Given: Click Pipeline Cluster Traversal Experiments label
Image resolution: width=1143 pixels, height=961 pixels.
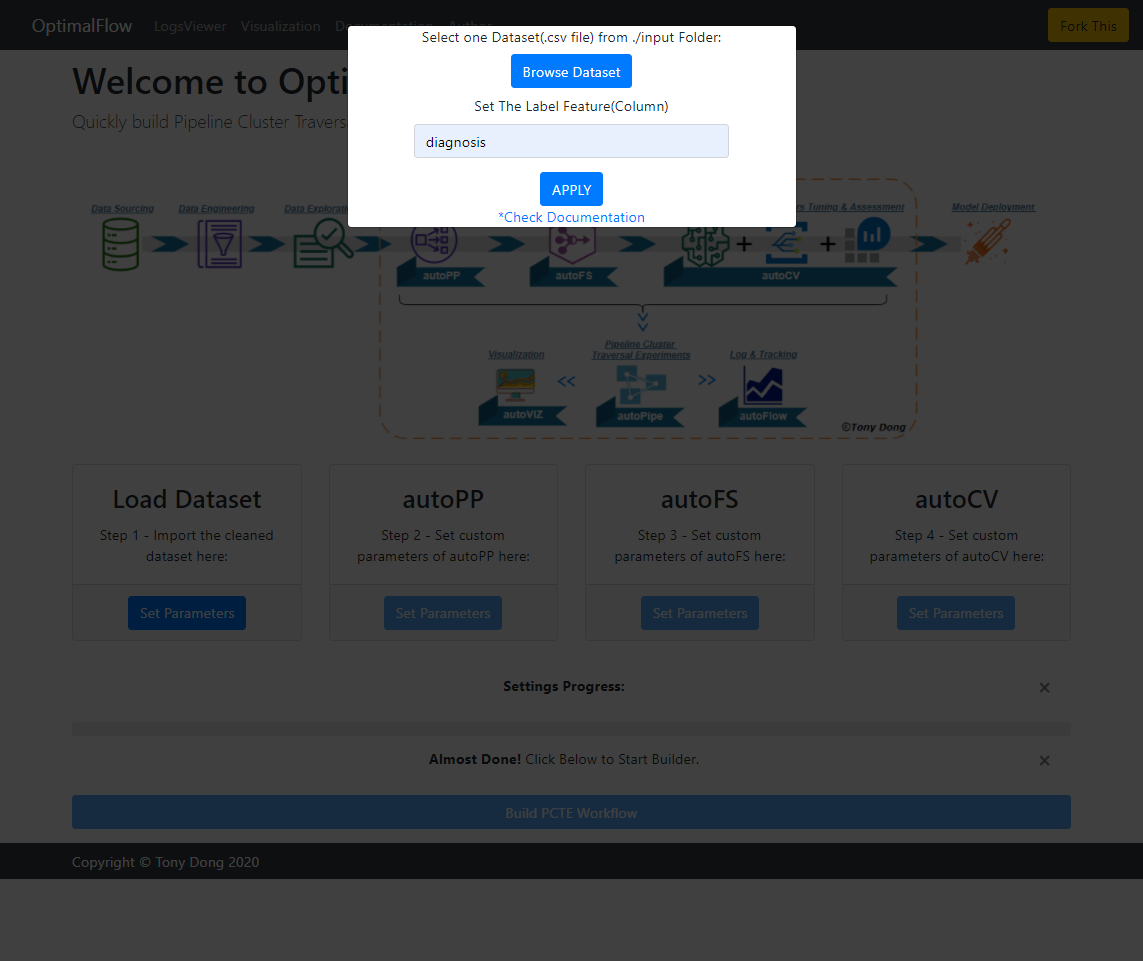Looking at the screenshot, I should tap(641, 349).
